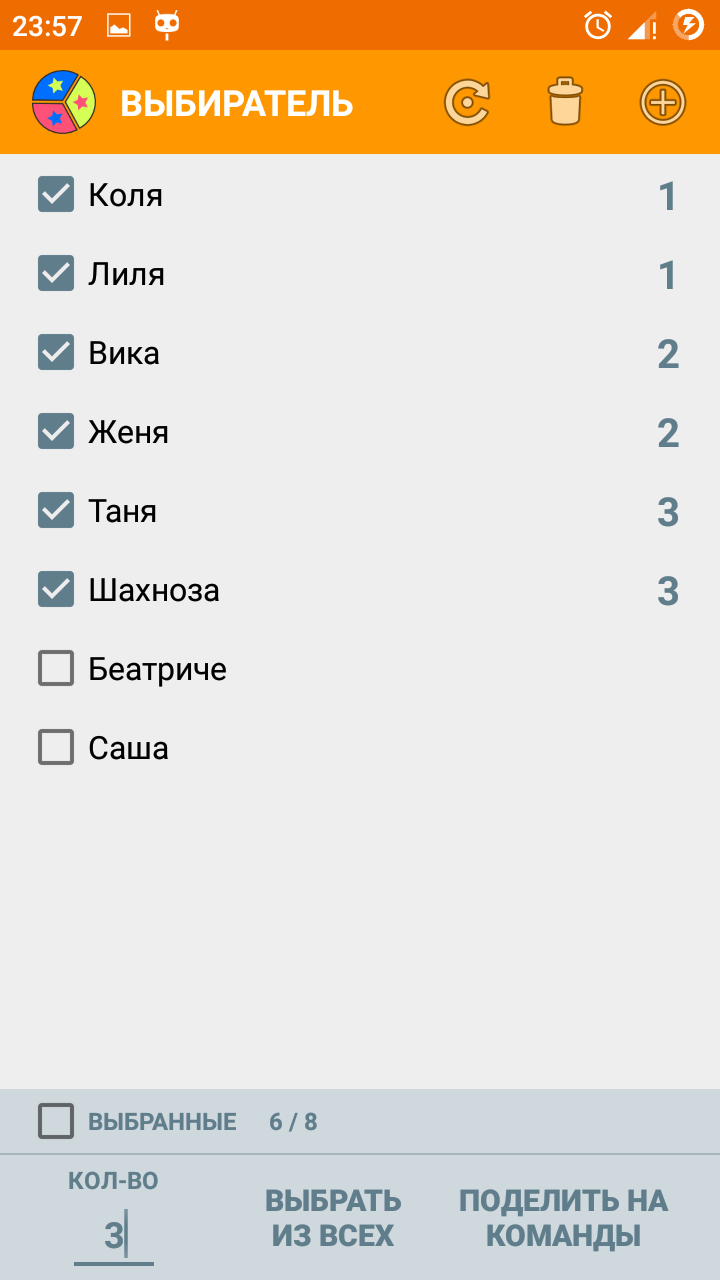Tap team number 2 beside Женя
This screenshot has height=1280, width=720.
pos(668,433)
